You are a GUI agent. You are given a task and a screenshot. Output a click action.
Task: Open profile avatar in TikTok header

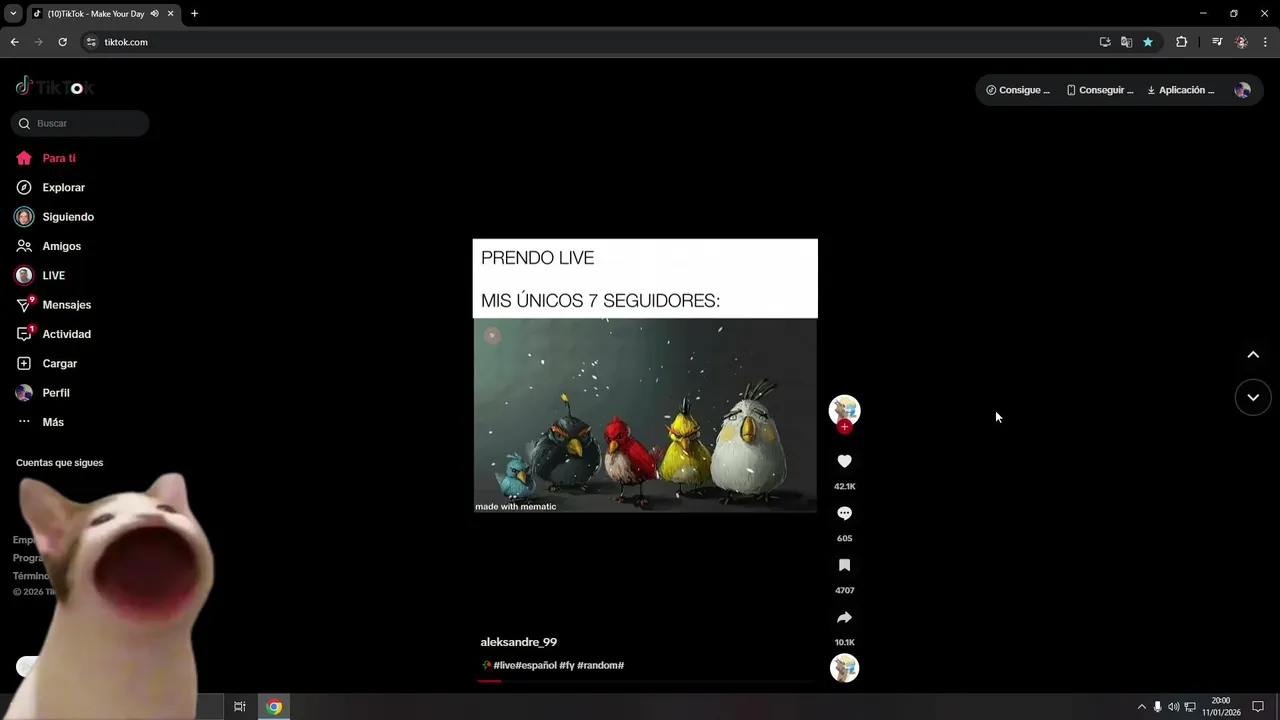click(1242, 90)
